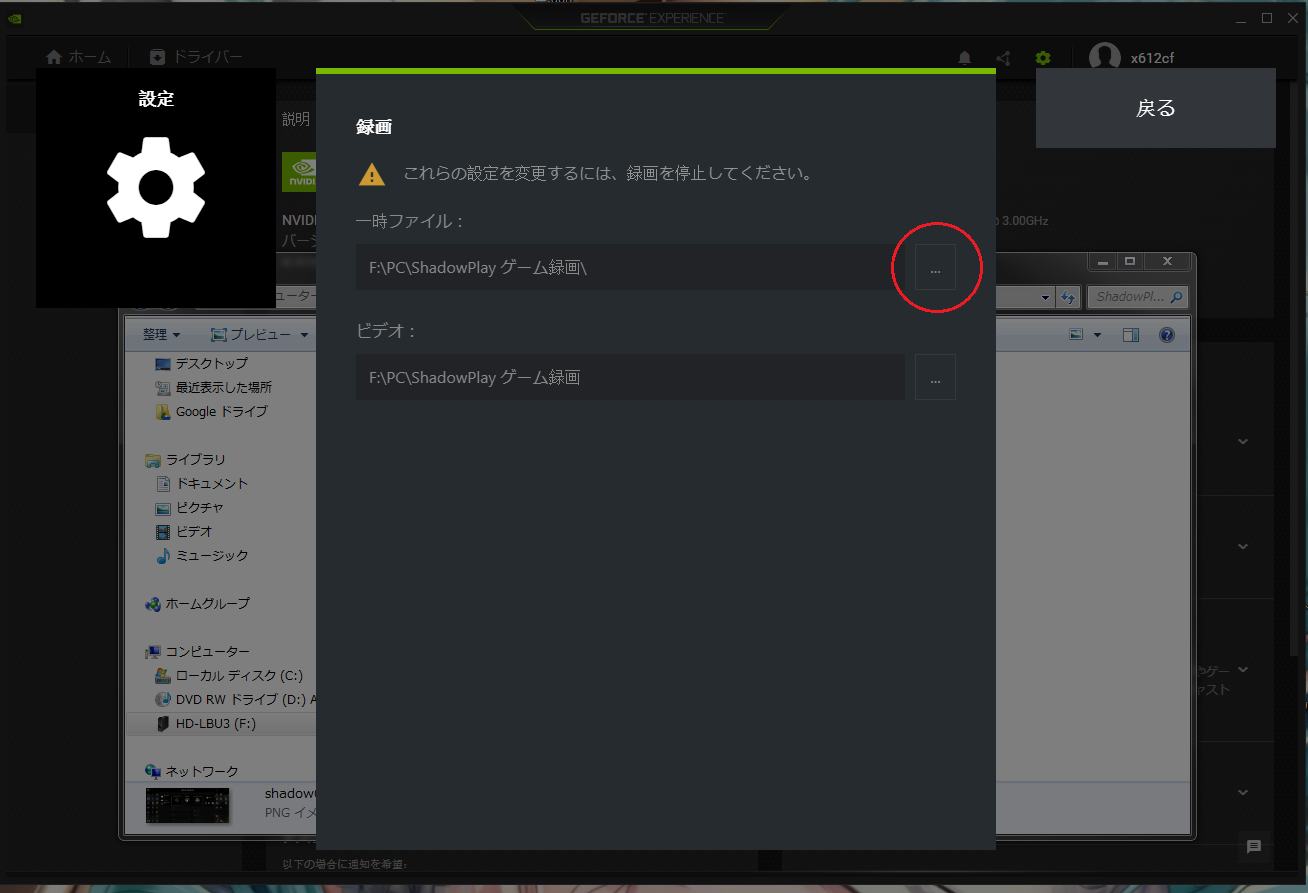Open the Explorer address bar history dropdown
This screenshot has width=1308, height=893.
[x=1046, y=297]
